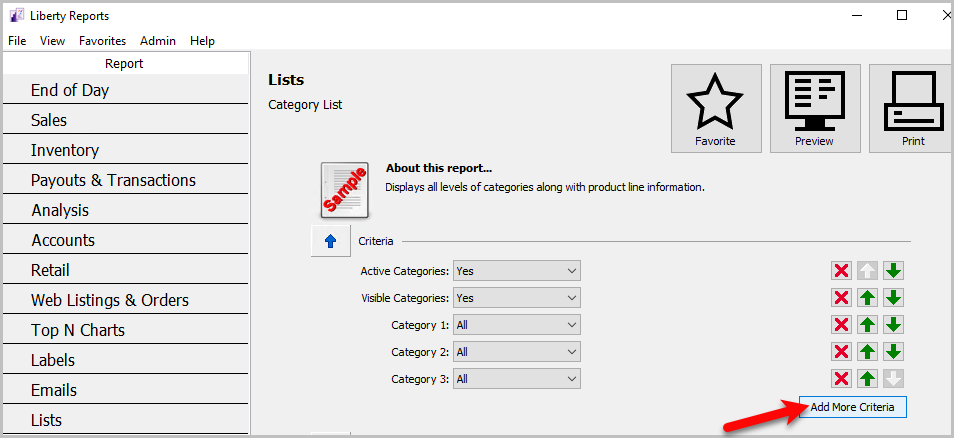Move Category 2 criterion up
The image size is (954, 438).
point(867,352)
